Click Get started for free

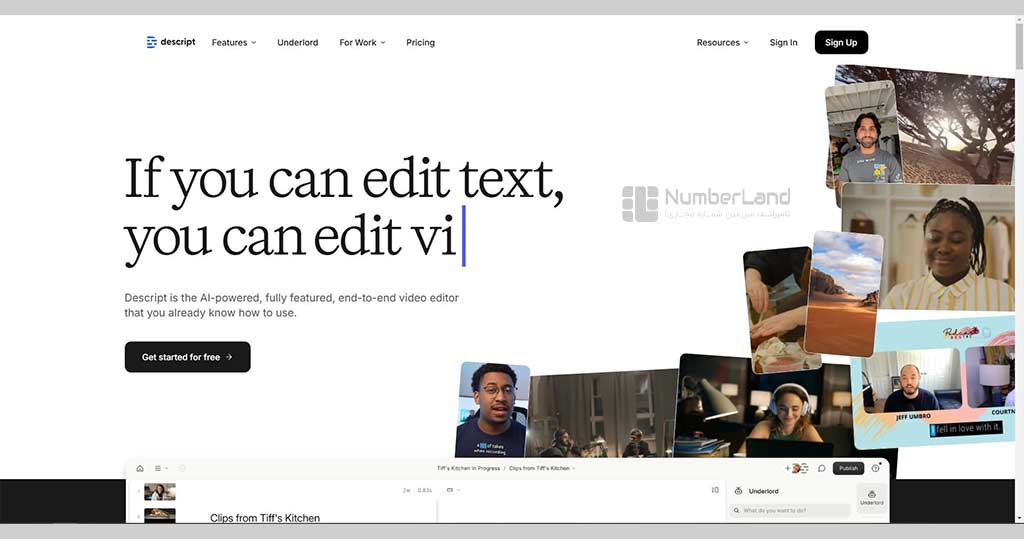click(x=187, y=357)
